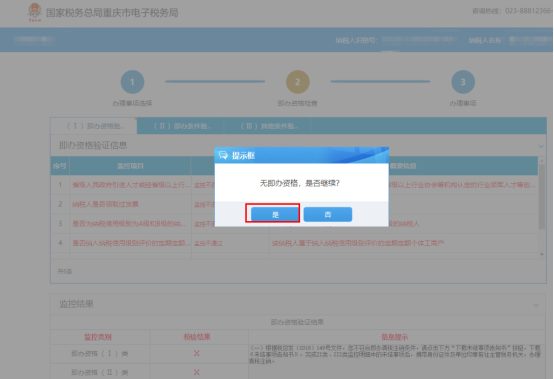Click the 是 button in the dialog

[x=275, y=214]
